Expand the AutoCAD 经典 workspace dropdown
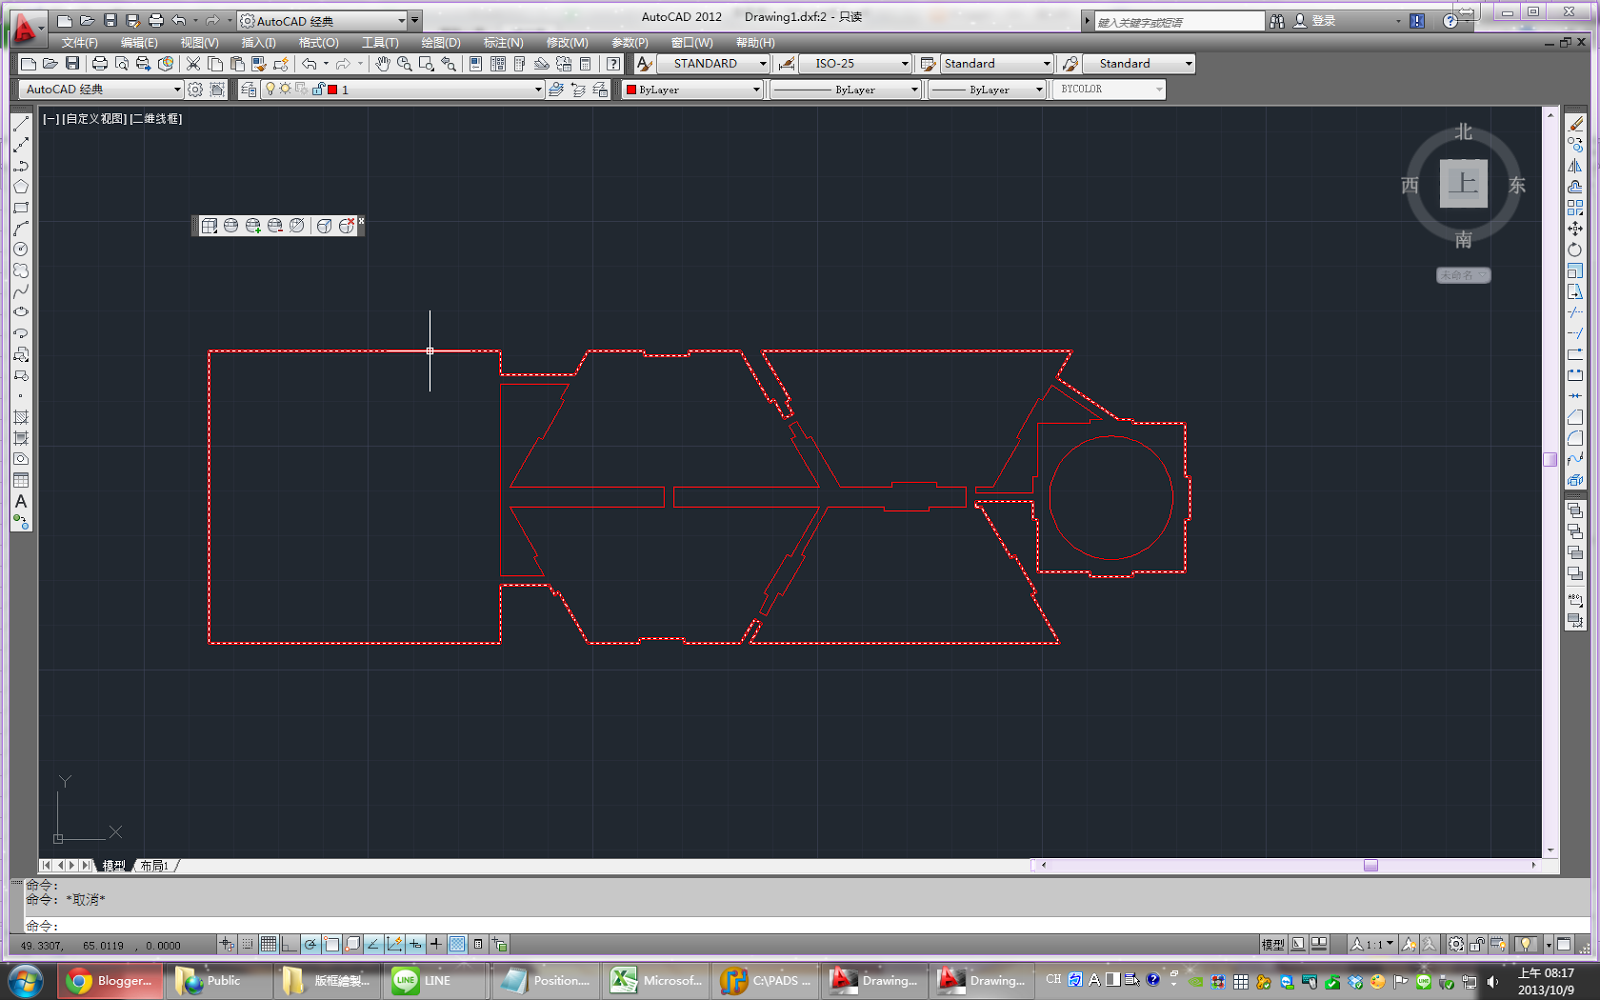 (177, 90)
